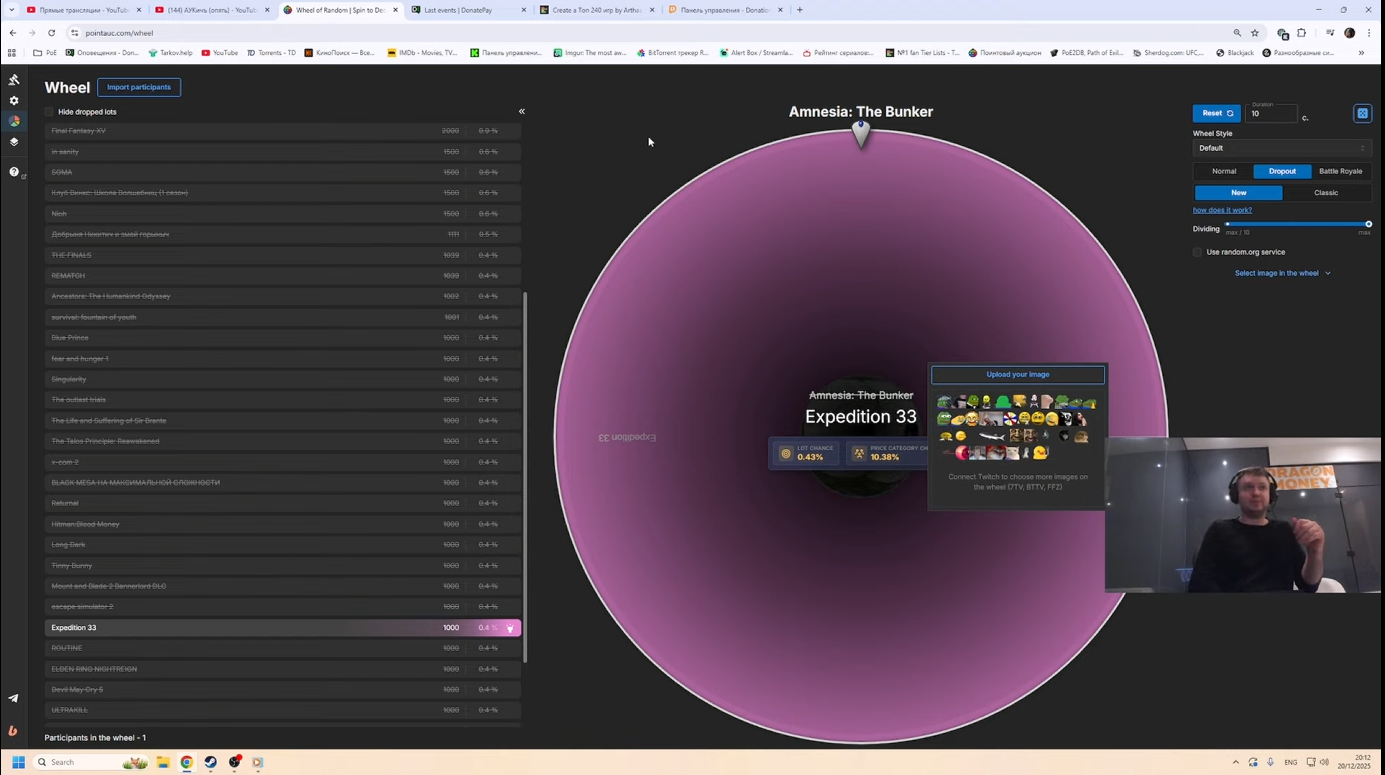Select the New dropout variant
Viewport: 1385px width, 775px height.
point(1238,193)
